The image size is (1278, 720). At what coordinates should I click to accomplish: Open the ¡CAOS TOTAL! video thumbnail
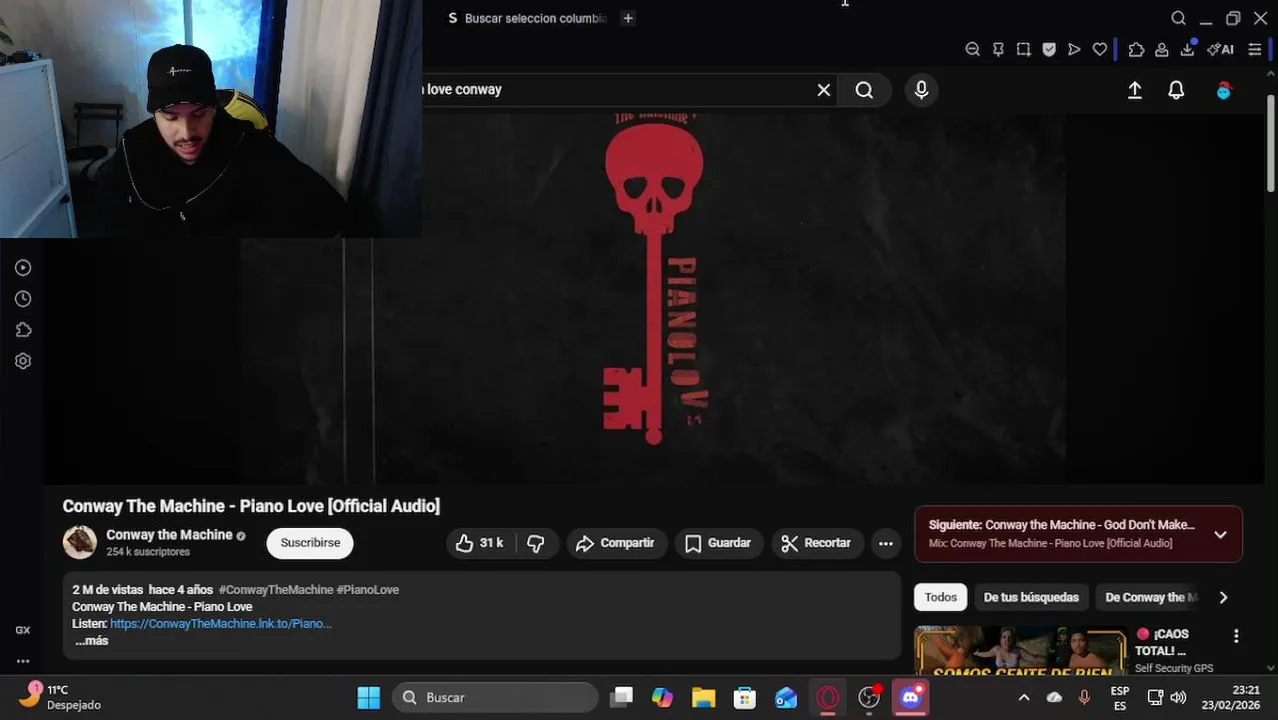tap(1020, 650)
